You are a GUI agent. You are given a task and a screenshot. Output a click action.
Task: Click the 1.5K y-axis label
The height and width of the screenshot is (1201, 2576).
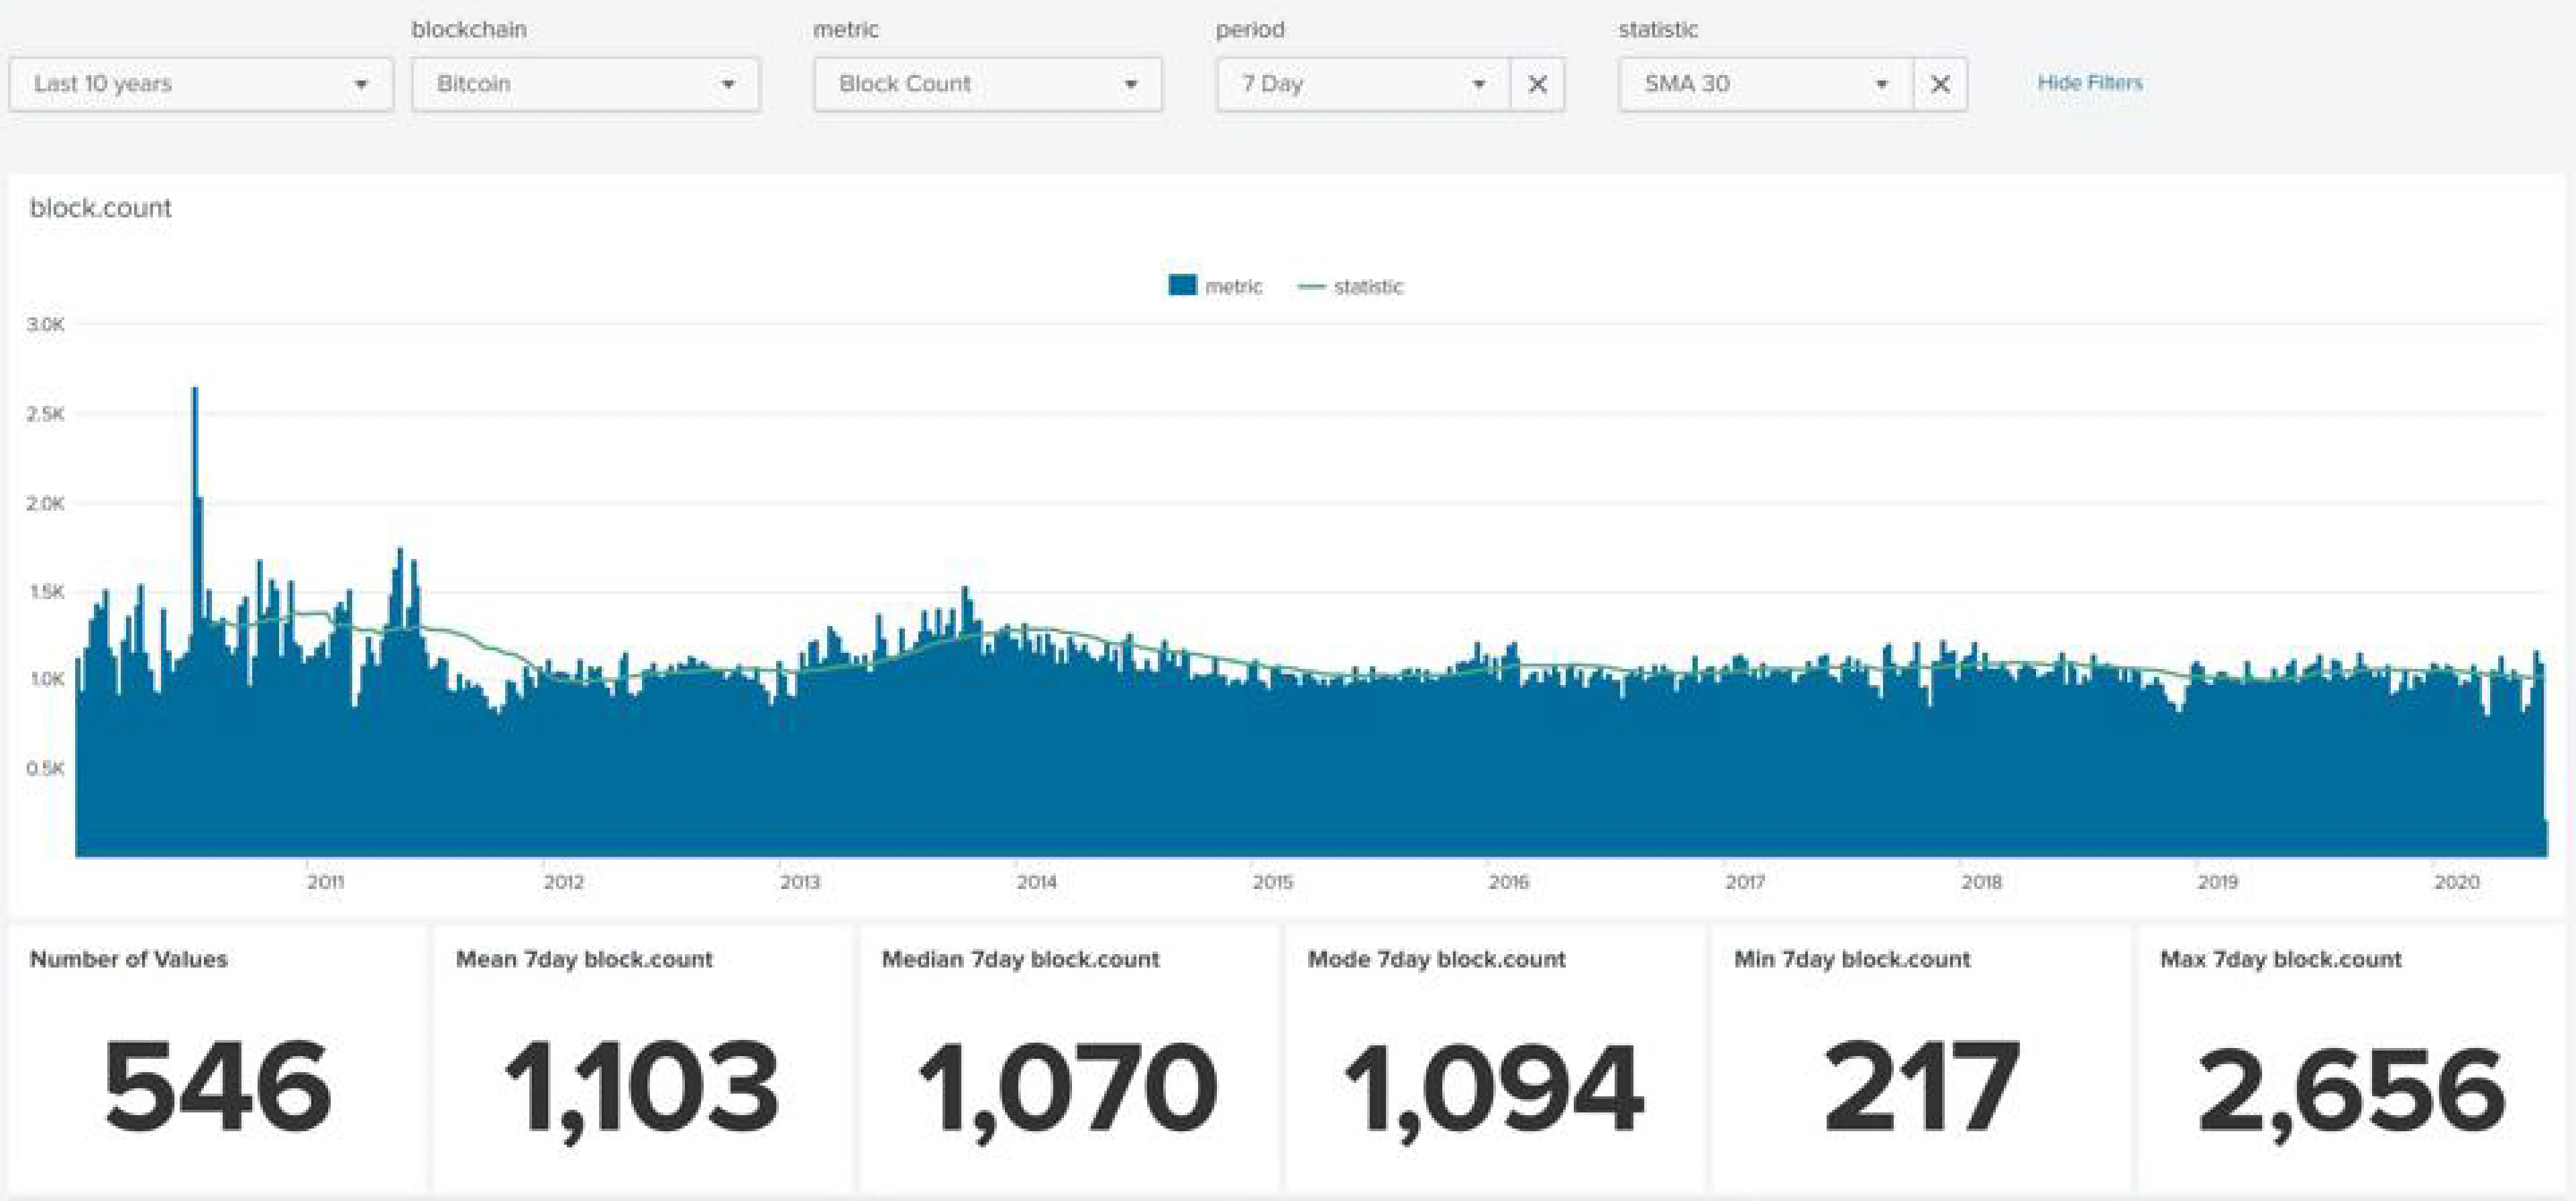tap(46, 592)
